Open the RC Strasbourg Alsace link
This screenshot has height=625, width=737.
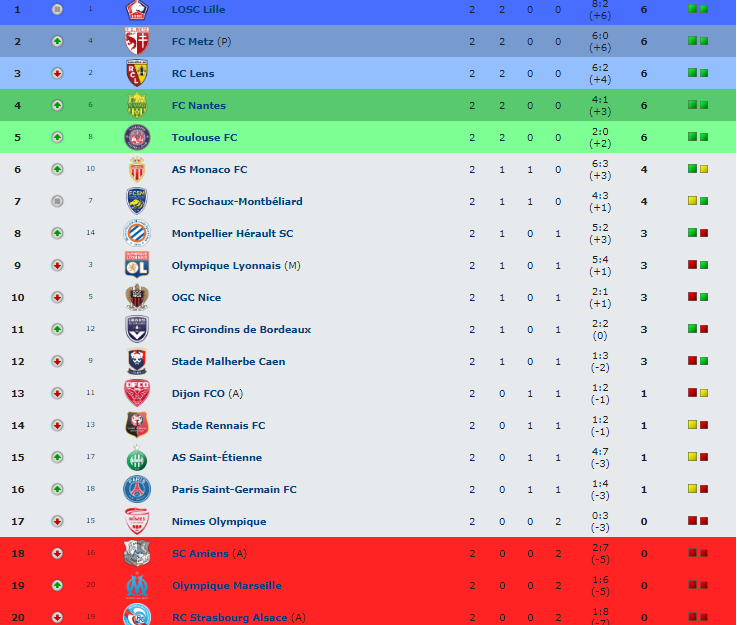[229, 617]
